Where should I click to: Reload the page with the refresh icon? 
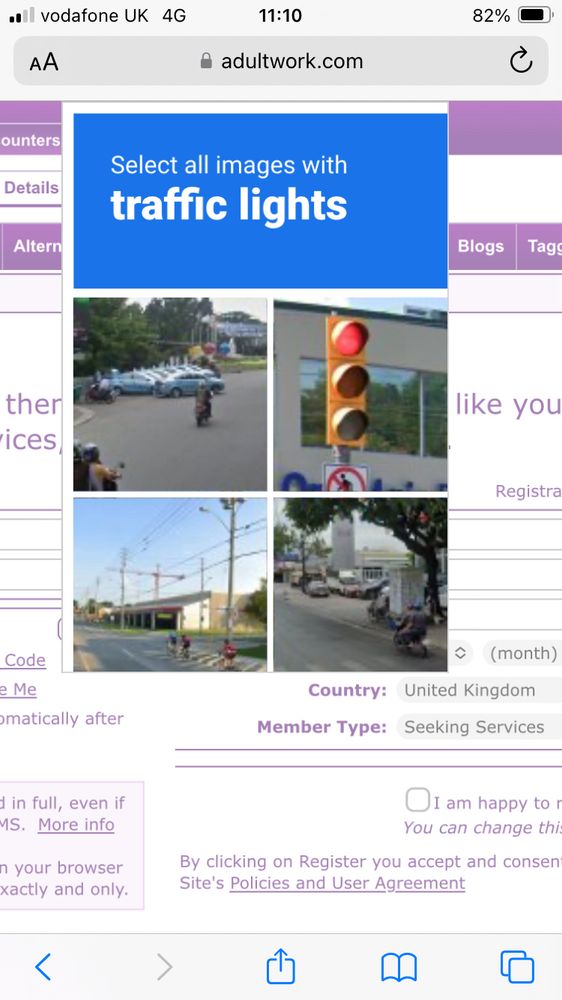tap(521, 61)
